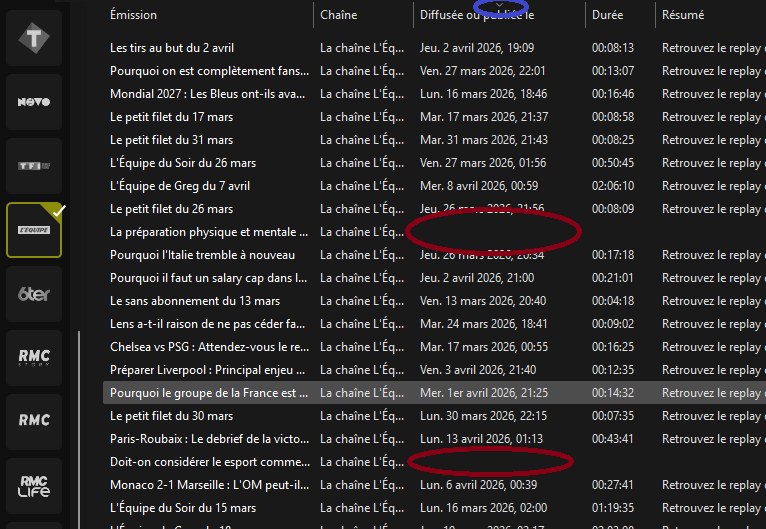Image resolution: width=766 pixels, height=529 pixels.
Task: Select Le sans abonnement du 13 mars
Action: [195, 301]
